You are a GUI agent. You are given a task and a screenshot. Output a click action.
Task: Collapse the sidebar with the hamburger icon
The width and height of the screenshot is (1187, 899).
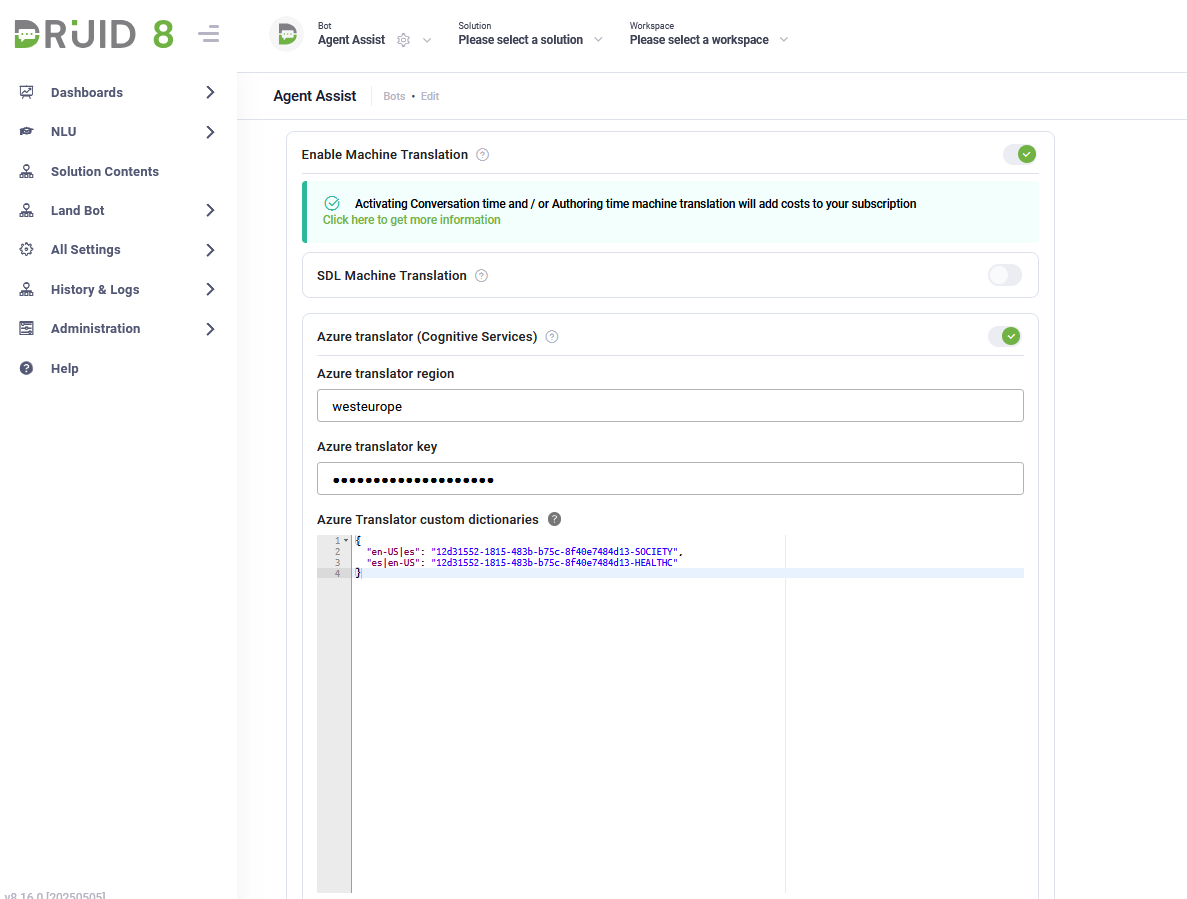pos(208,34)
